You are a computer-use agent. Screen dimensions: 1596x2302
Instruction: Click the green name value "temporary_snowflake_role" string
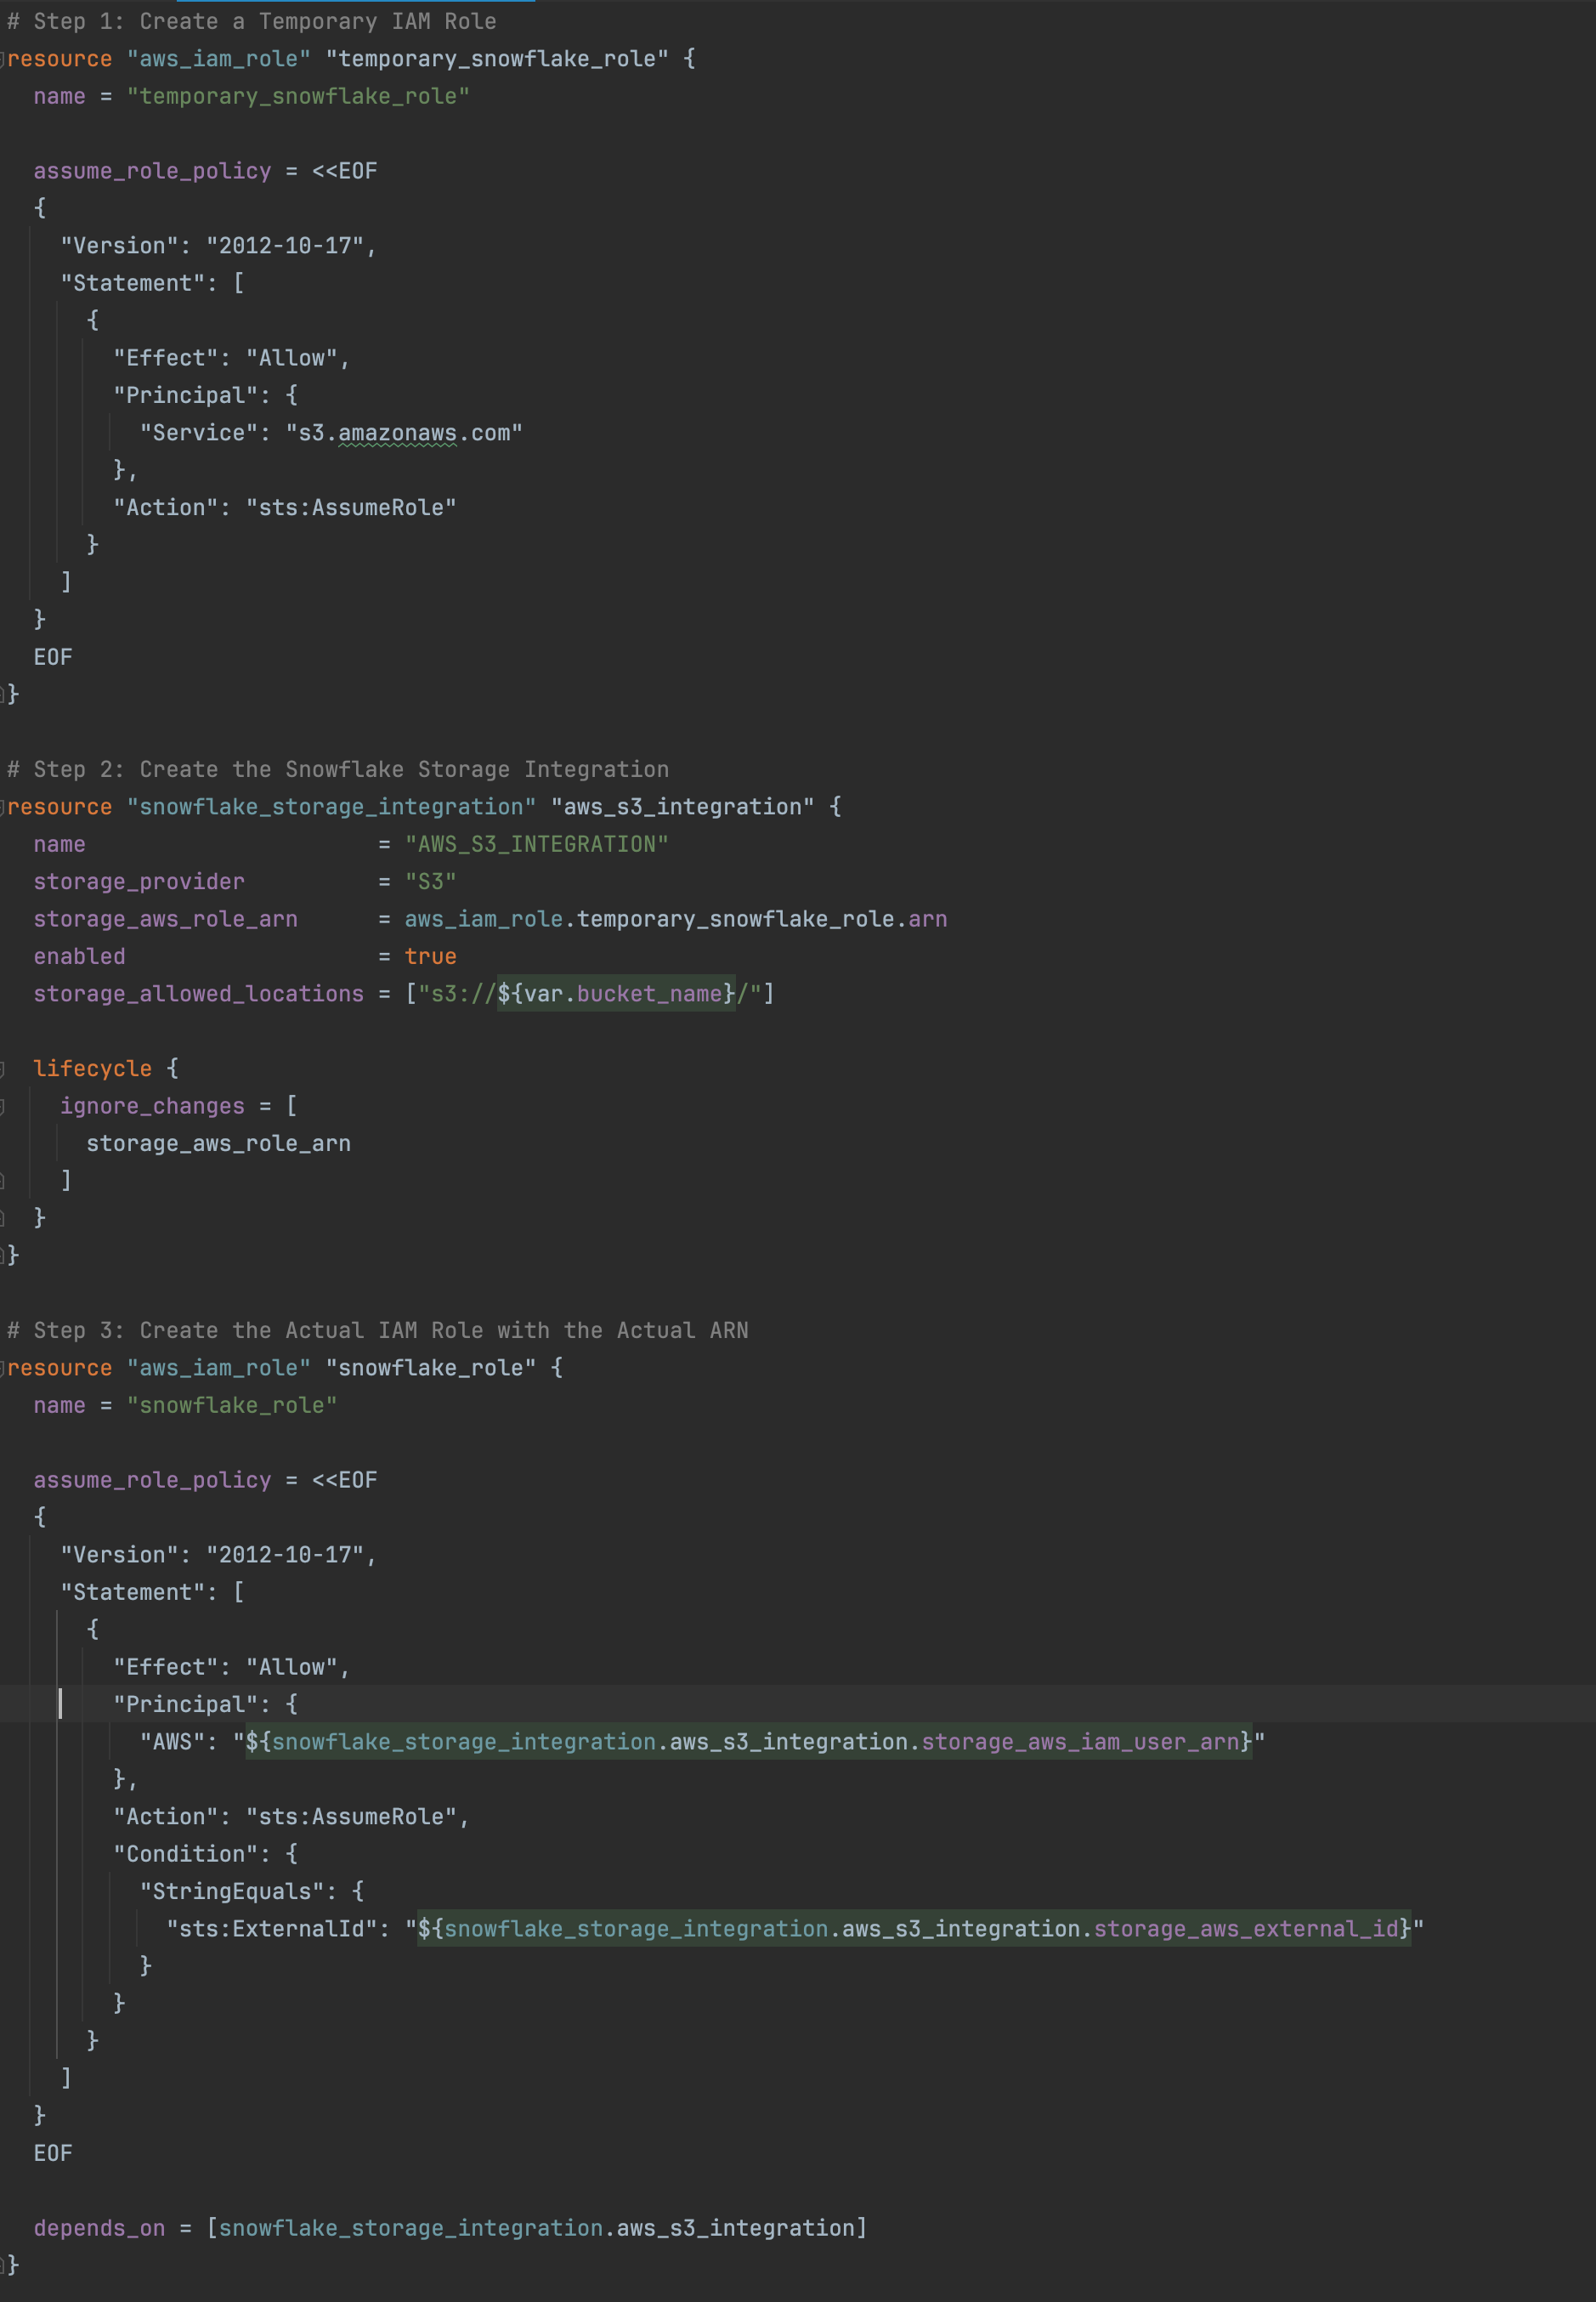tap(298, 96)
